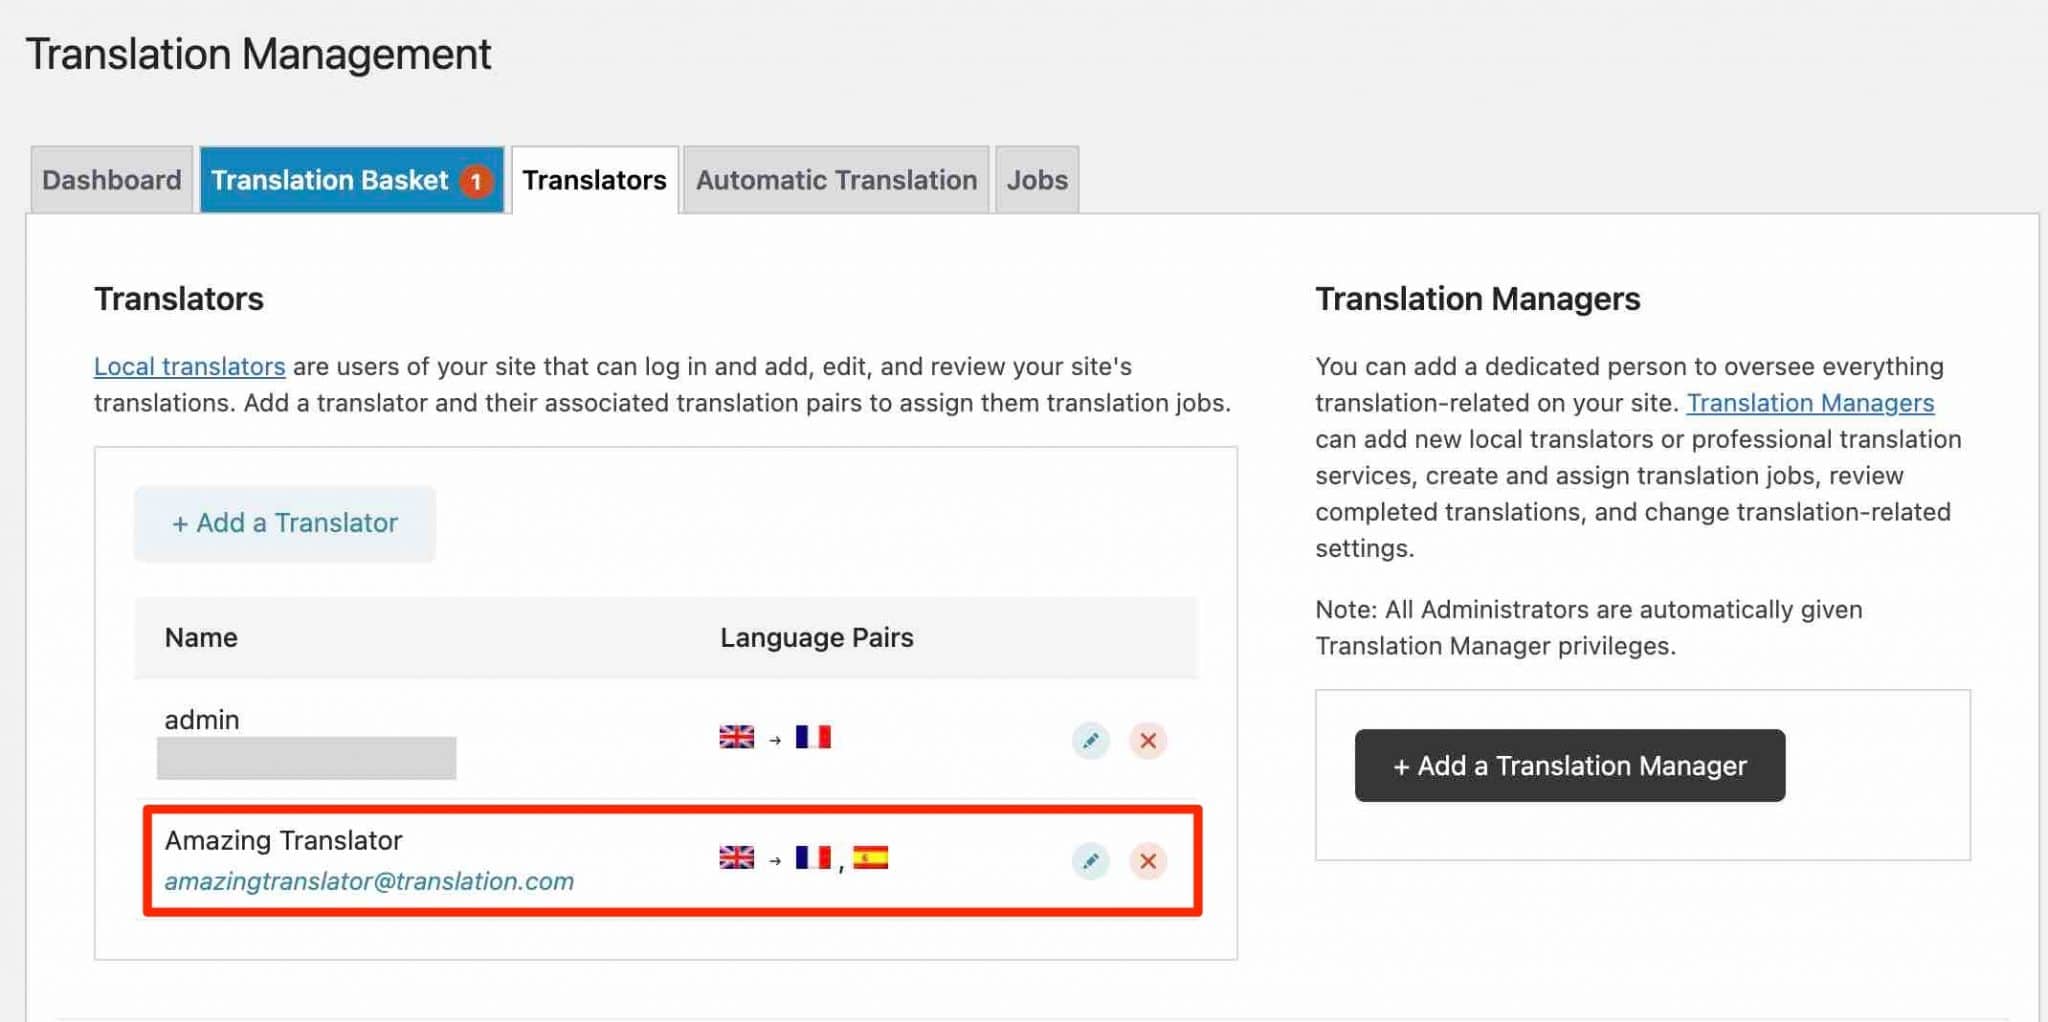Click the UK flag in Amazing Translator's row

(x=735, y=857)
